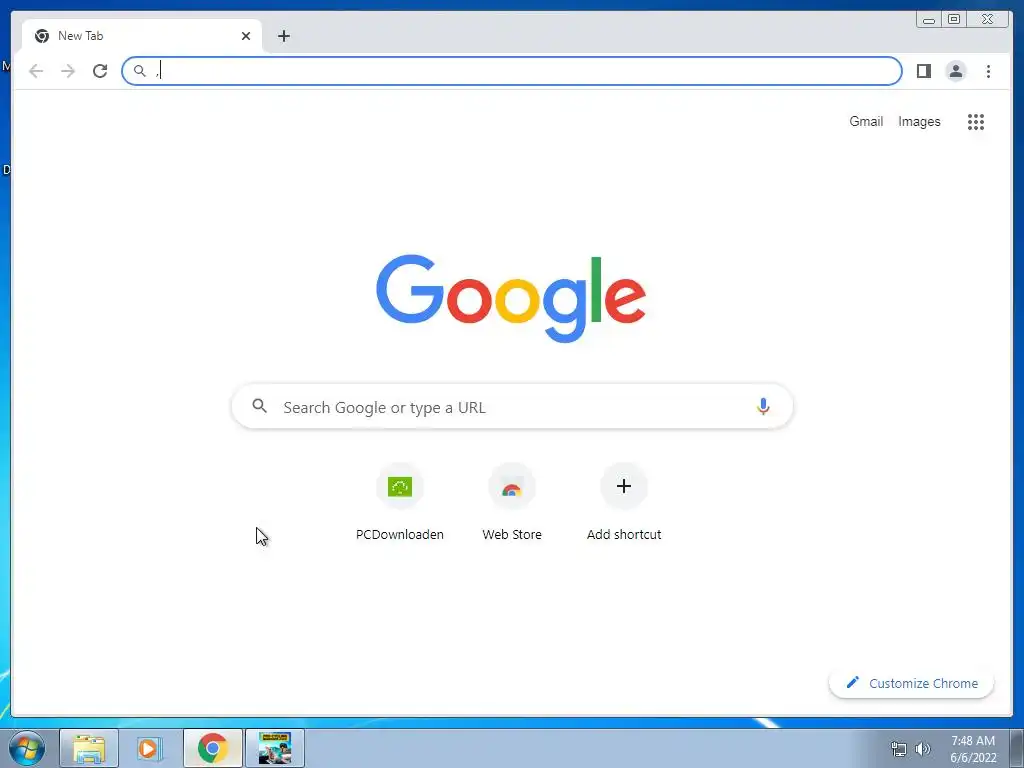Open the Google apps grid
This screenshot has height=768, width=1024.
(976, 121)
